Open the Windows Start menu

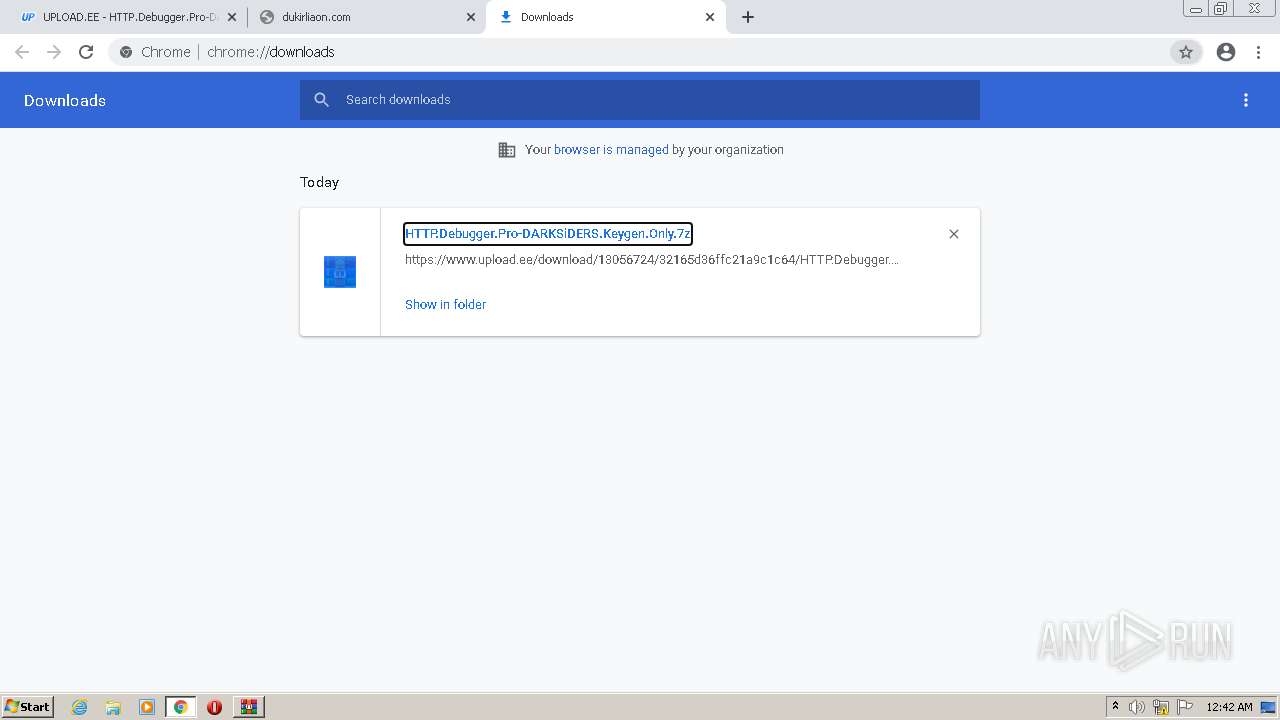[x=28, y=707]
